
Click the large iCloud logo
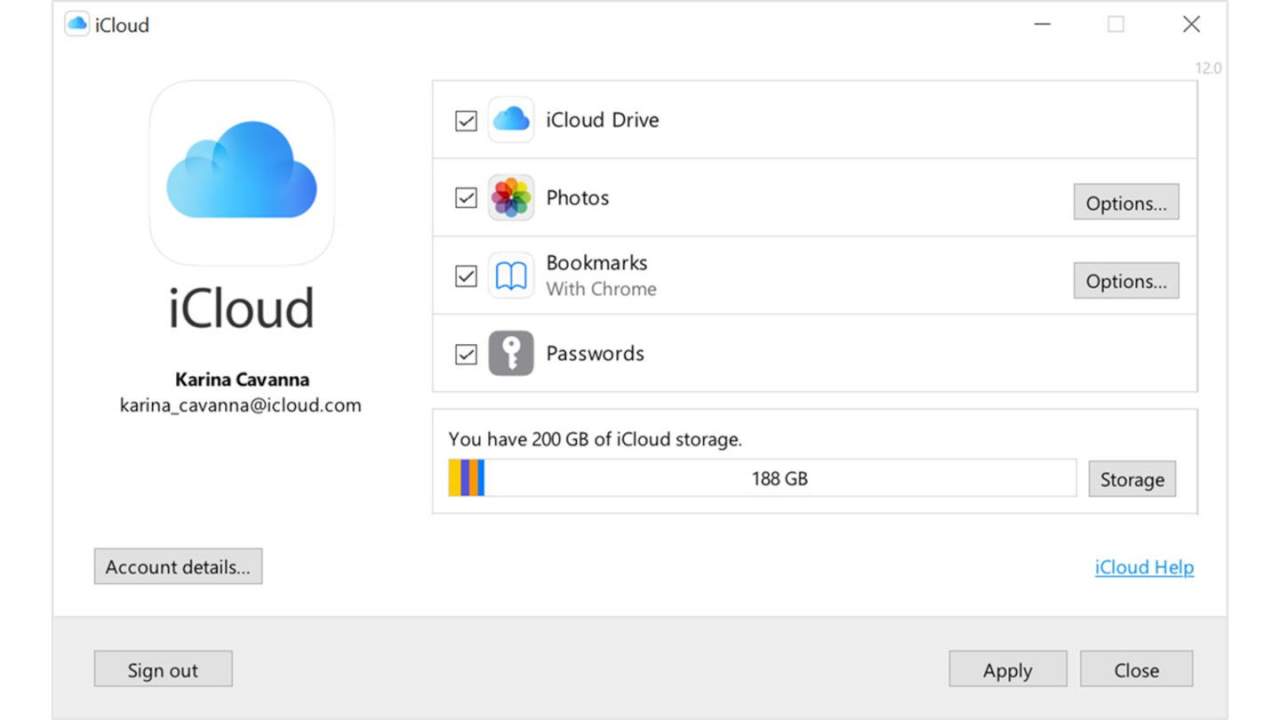[242, 171]
